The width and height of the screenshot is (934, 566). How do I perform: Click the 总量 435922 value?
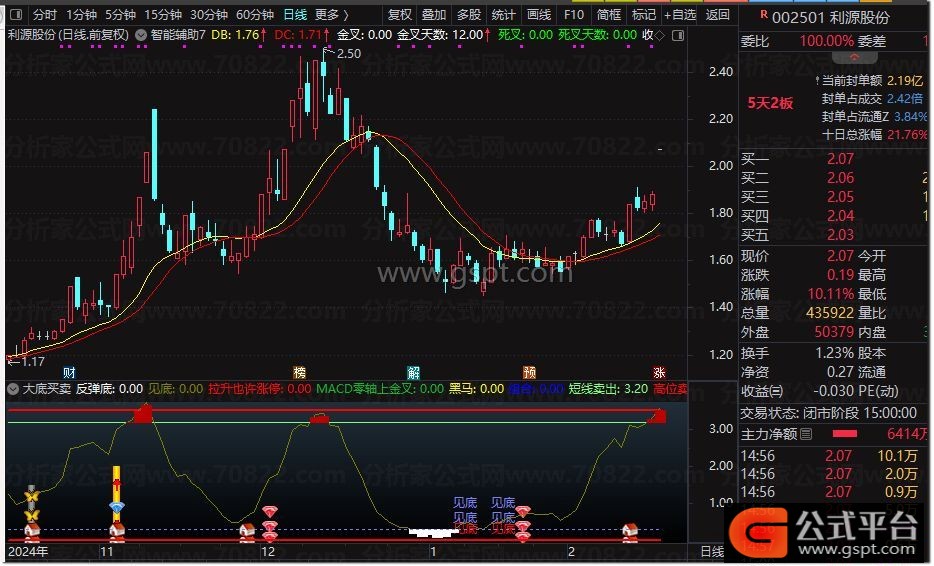[830, 313]
